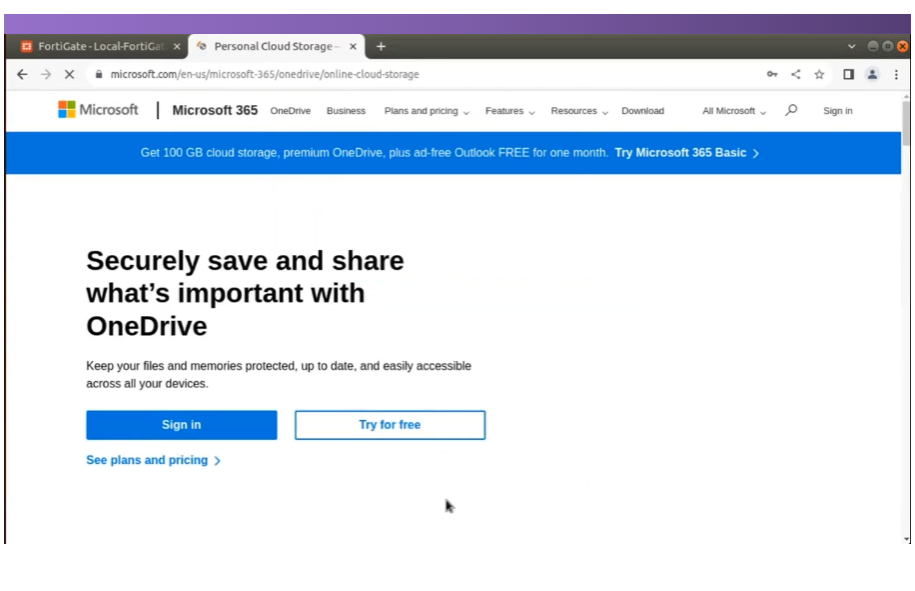Viewport: 915px width, 591px height.
Task: Open the browser profile avatar
Action: coord(872,75)
